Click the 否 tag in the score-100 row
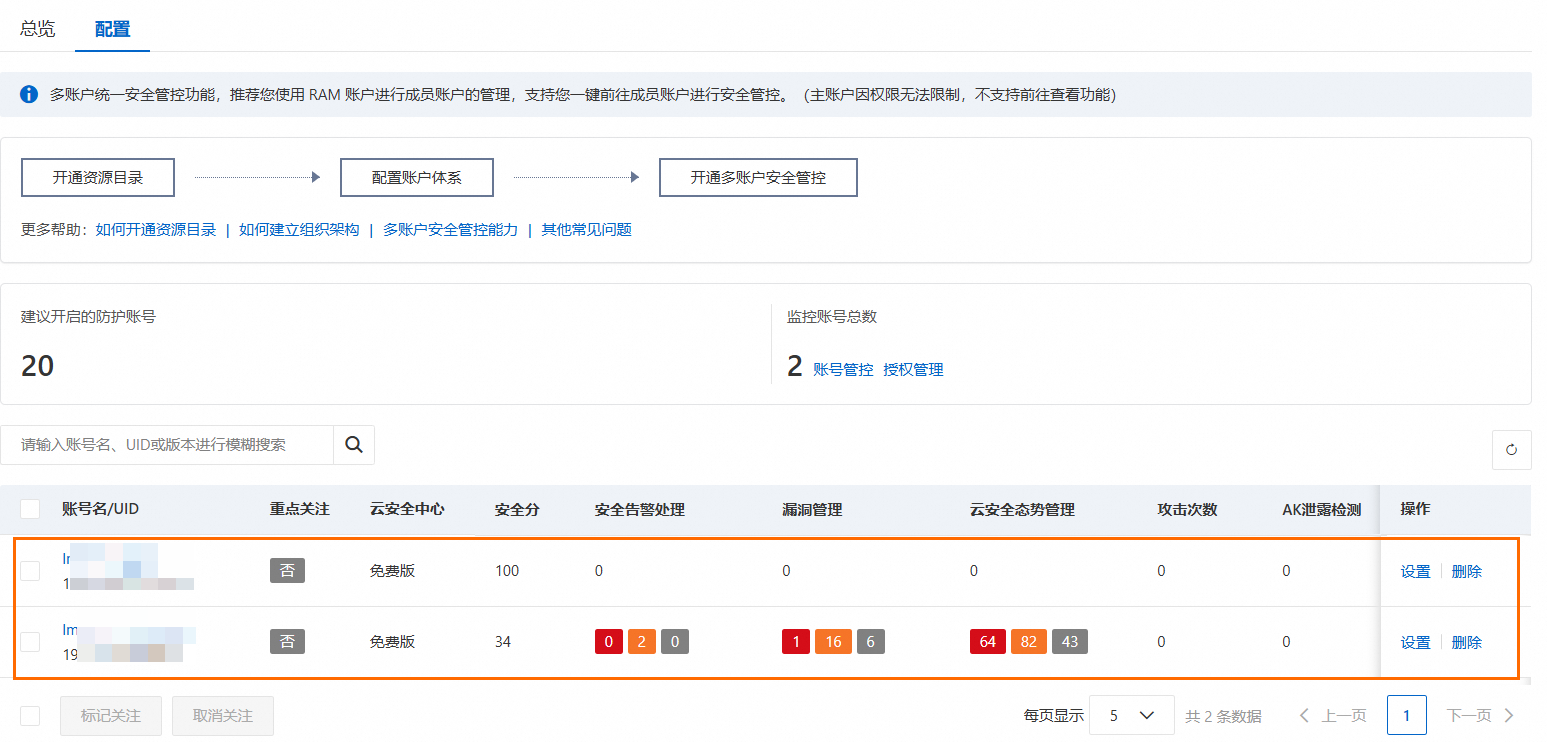The width and height of the screenshot is (1547, 742). [287, 570]
